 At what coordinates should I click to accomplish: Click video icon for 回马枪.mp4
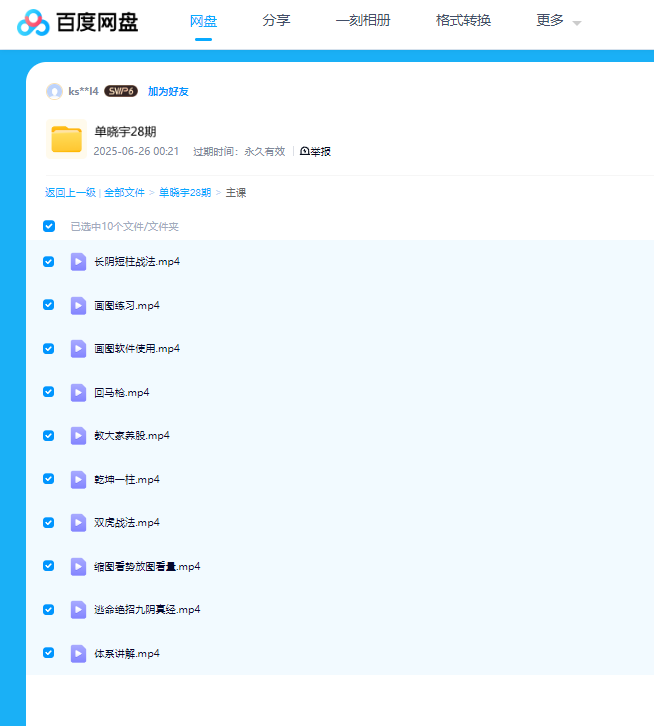(78, 393)
